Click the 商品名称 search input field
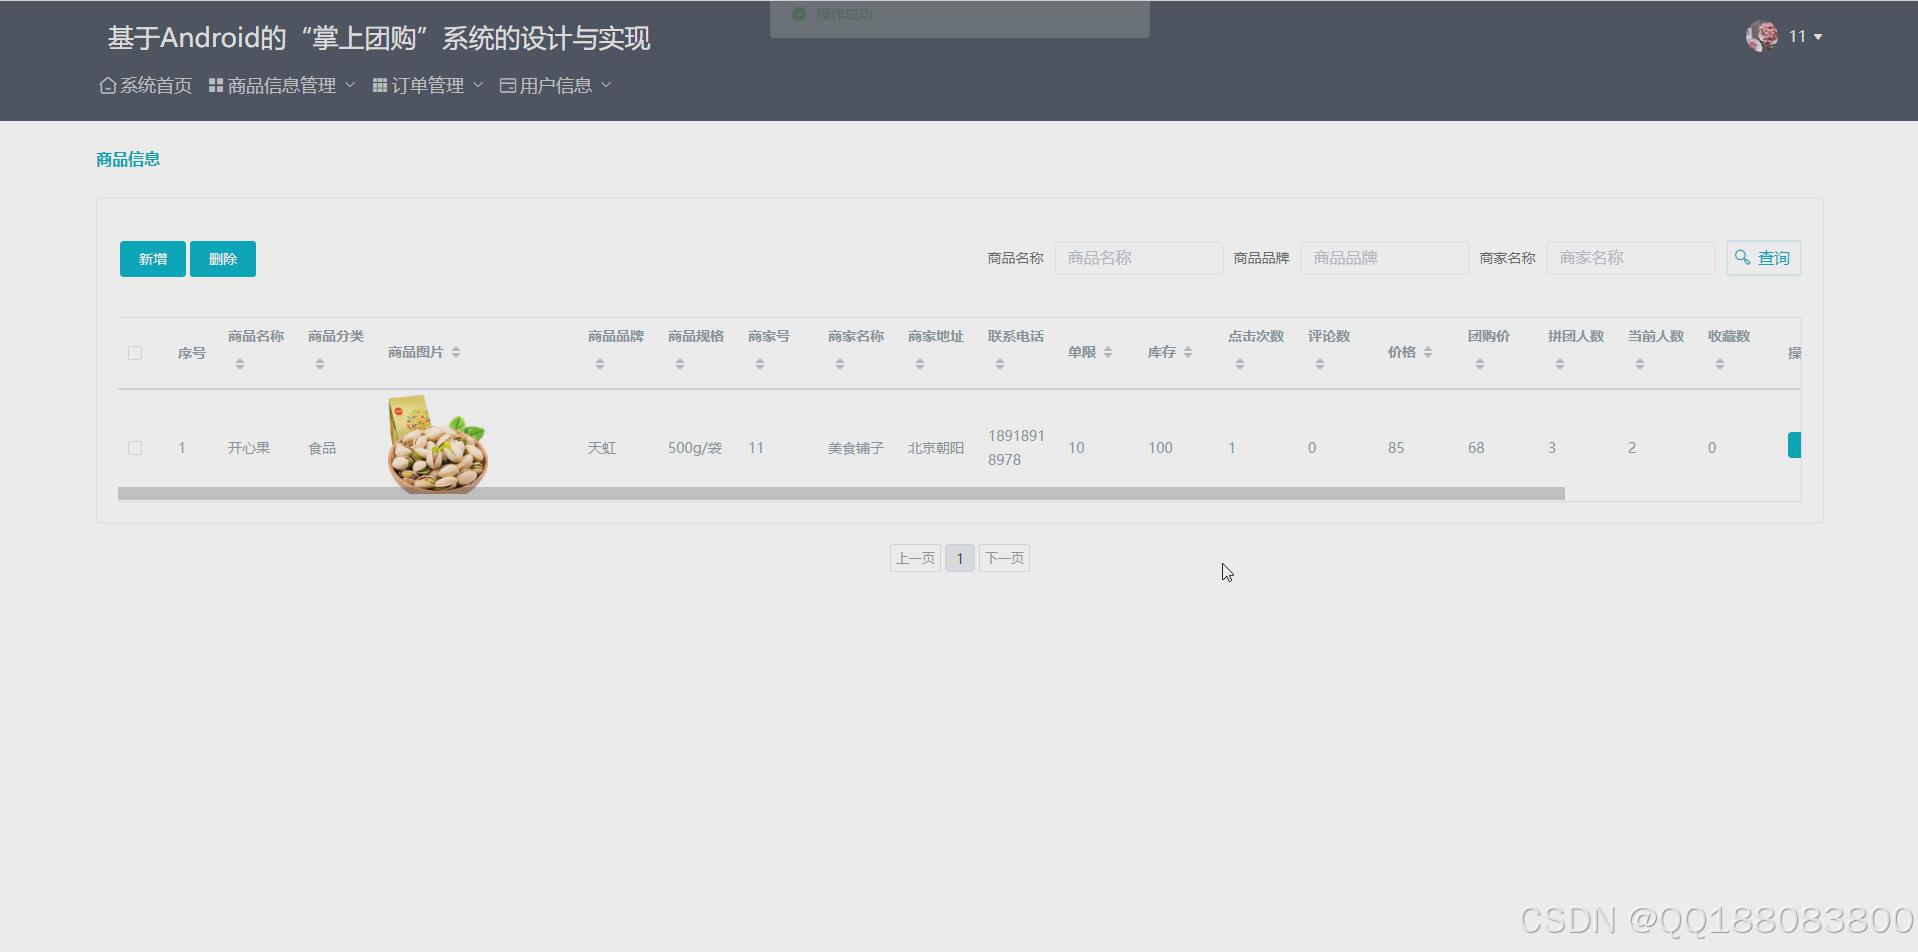Image resolution: width=1918 pixels, height=952 pixels. pos(1137,257)
